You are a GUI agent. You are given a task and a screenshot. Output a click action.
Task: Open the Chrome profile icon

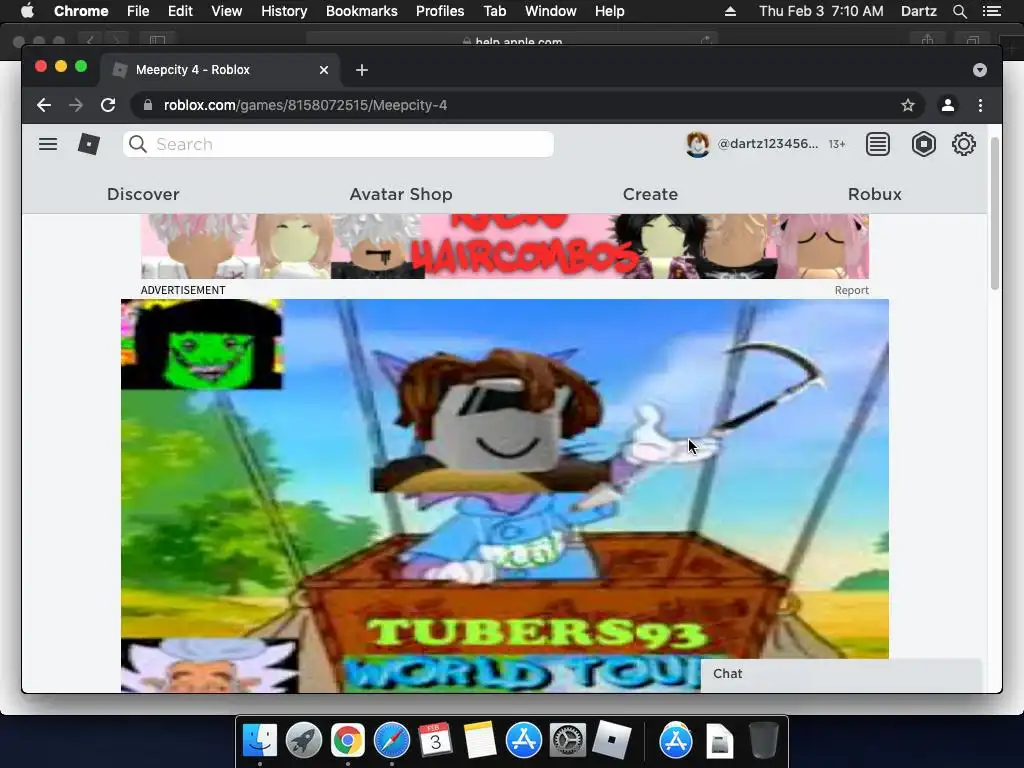948,105
